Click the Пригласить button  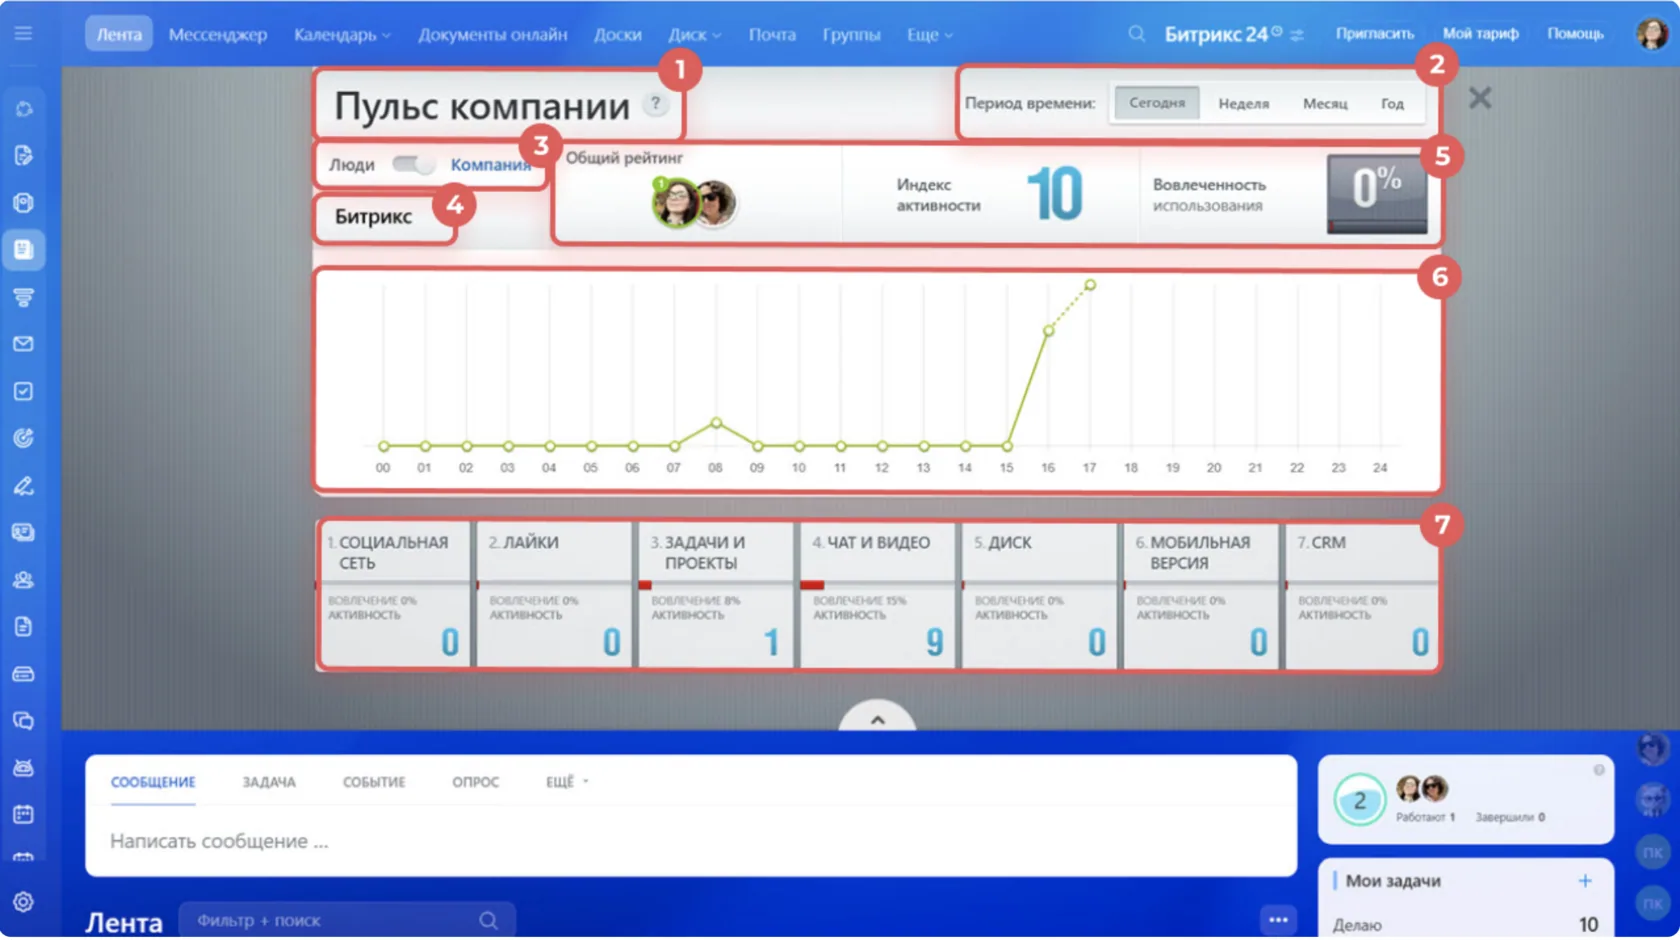click(1374, 33)
